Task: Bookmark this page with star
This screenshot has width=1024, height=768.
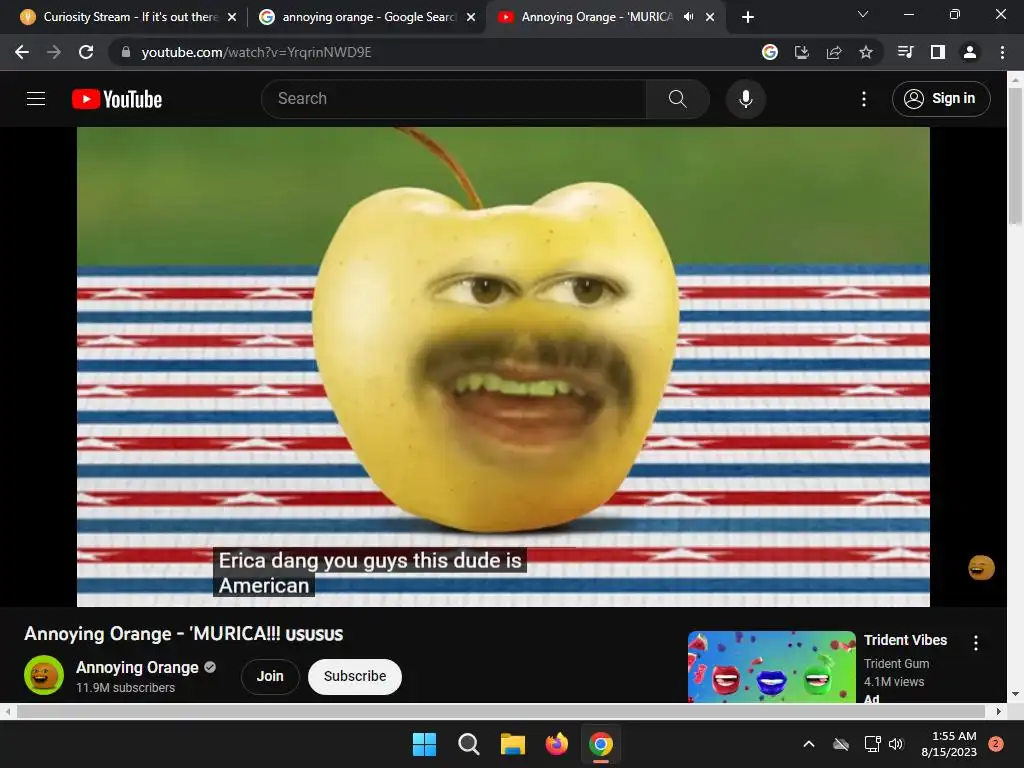Action: click(x=865, y=52)
